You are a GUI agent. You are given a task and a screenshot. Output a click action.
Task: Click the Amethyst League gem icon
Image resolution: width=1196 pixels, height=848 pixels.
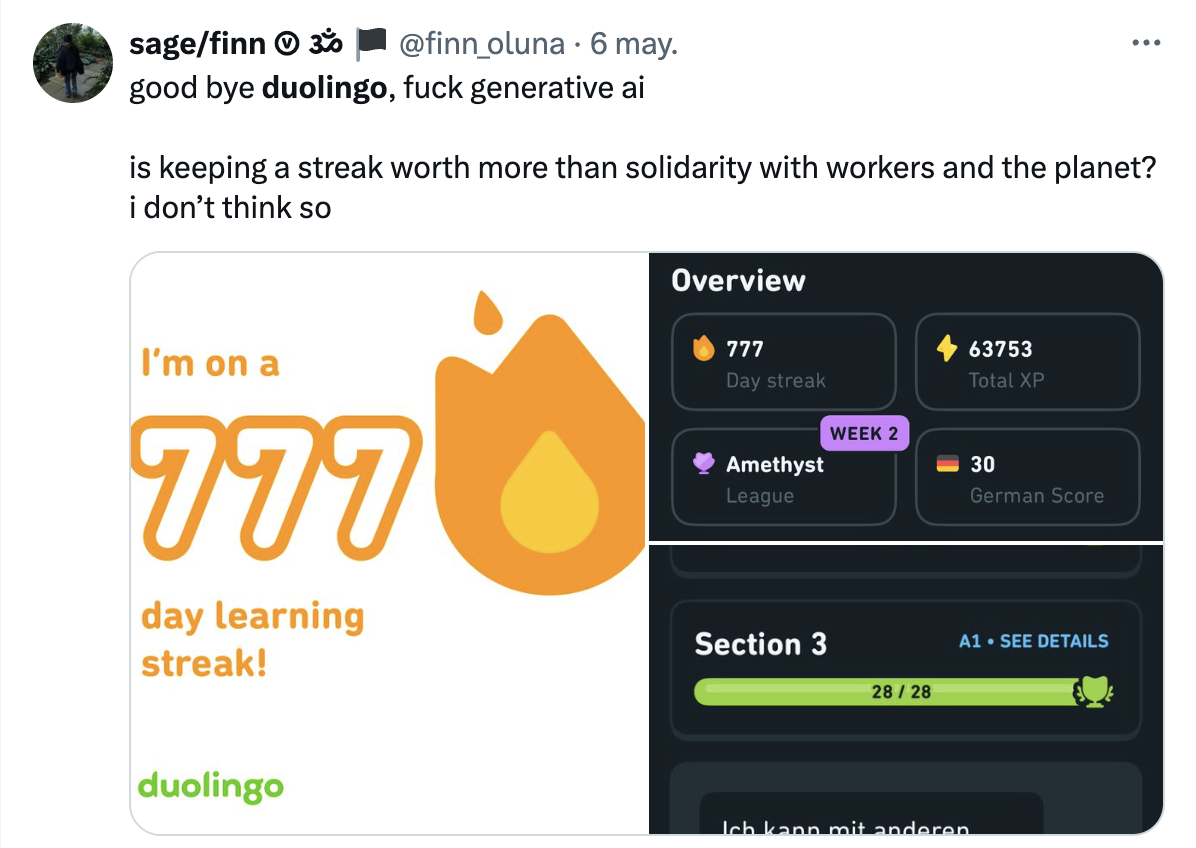[x=704, y=464]
